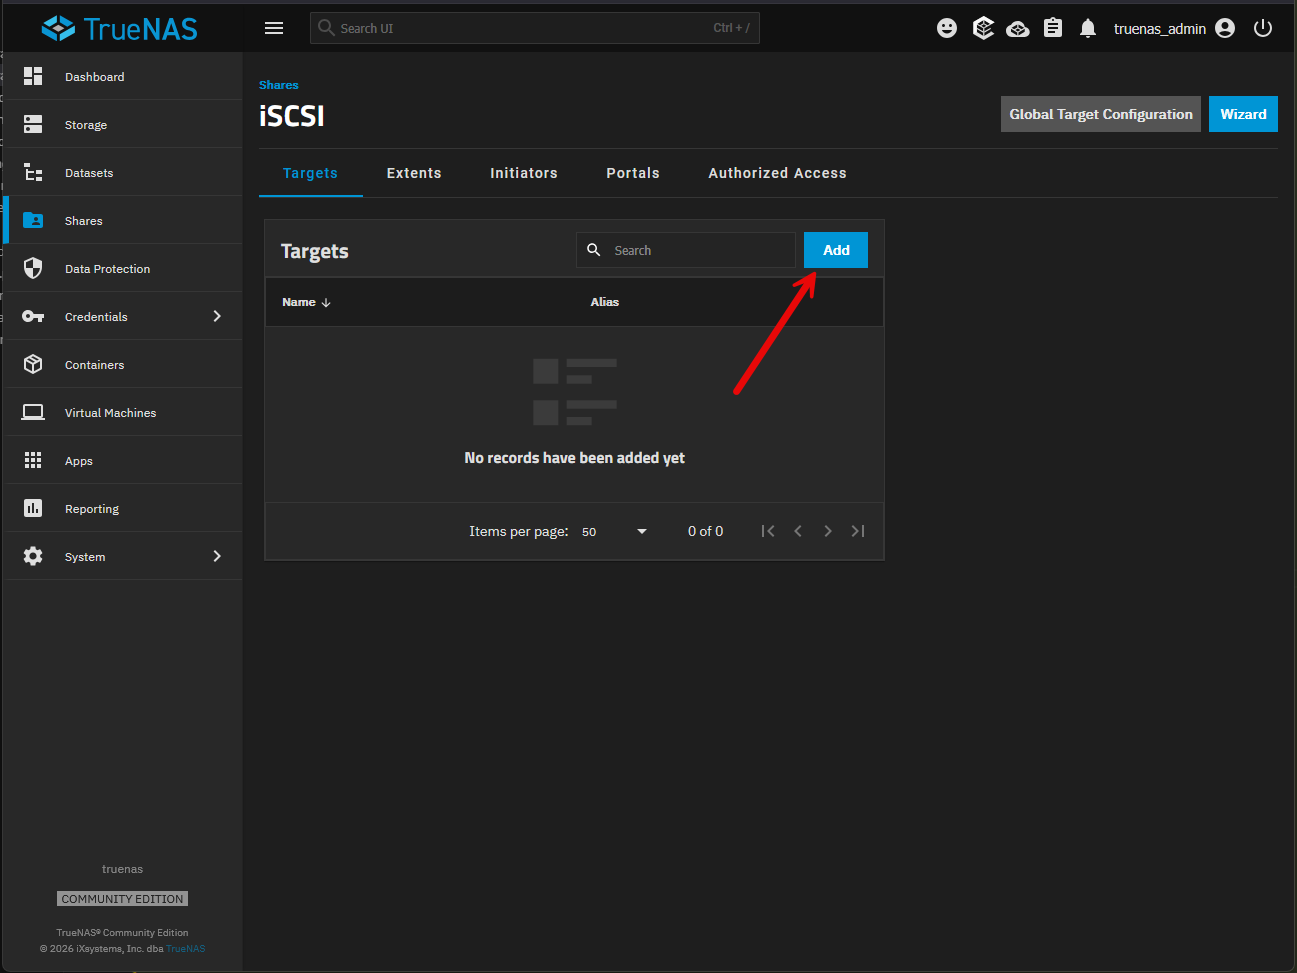Open the Items per page dropdown
1297x973 pixels.
[x=614, y=531]
